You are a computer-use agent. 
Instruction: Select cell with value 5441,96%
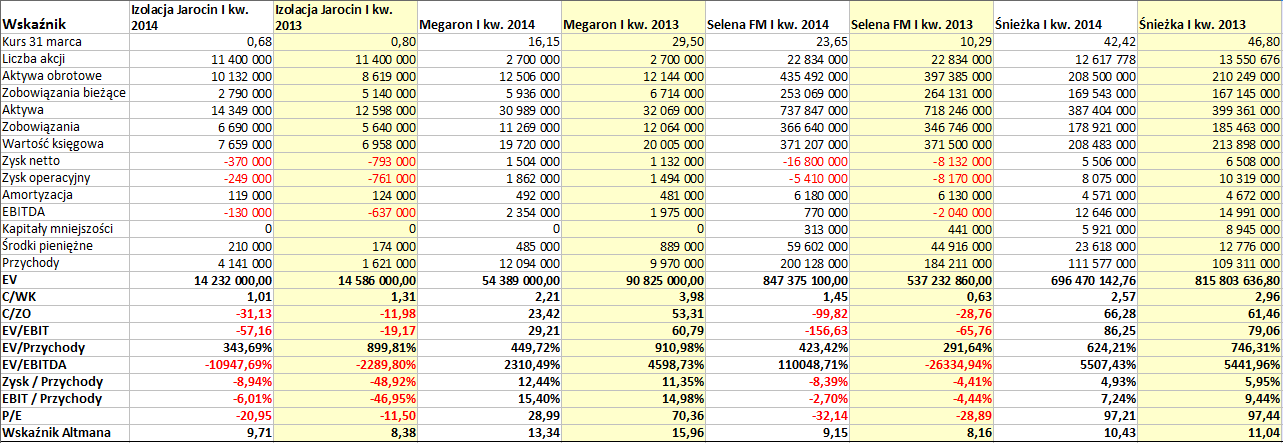(1209, 365)
